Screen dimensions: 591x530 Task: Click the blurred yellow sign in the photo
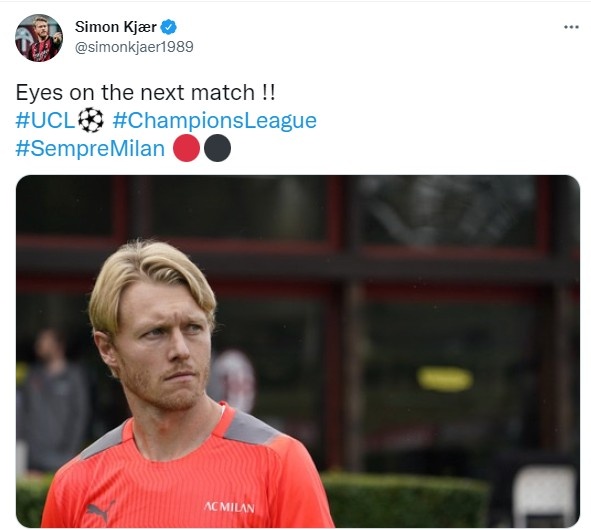tap(445, 378)
